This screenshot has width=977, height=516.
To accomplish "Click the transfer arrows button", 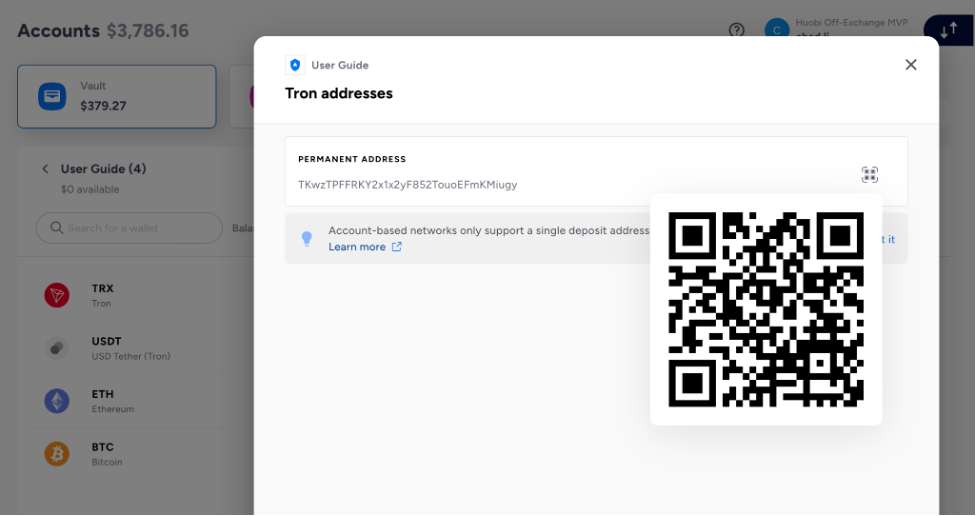I will (x=949, y=30).
